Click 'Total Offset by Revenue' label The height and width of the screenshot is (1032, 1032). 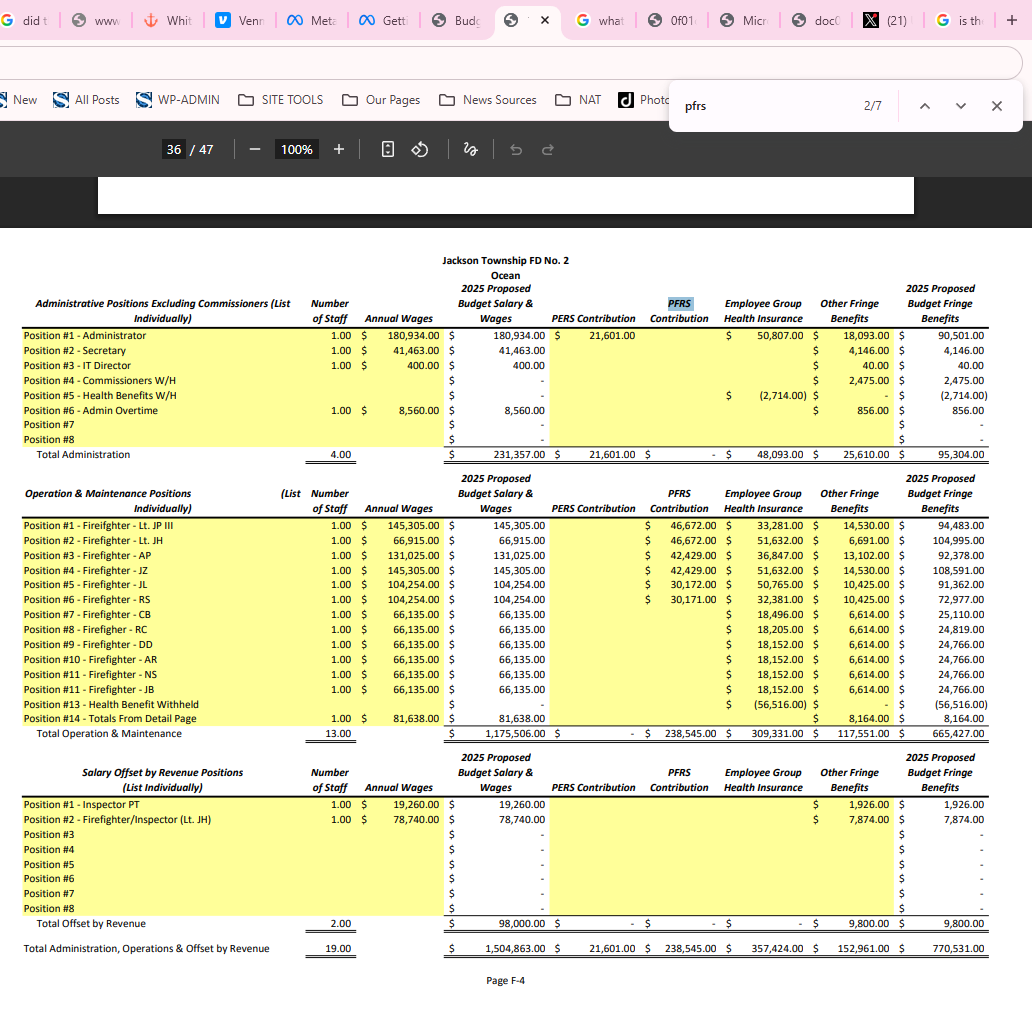pyautogui.click(x=91, y=924)
